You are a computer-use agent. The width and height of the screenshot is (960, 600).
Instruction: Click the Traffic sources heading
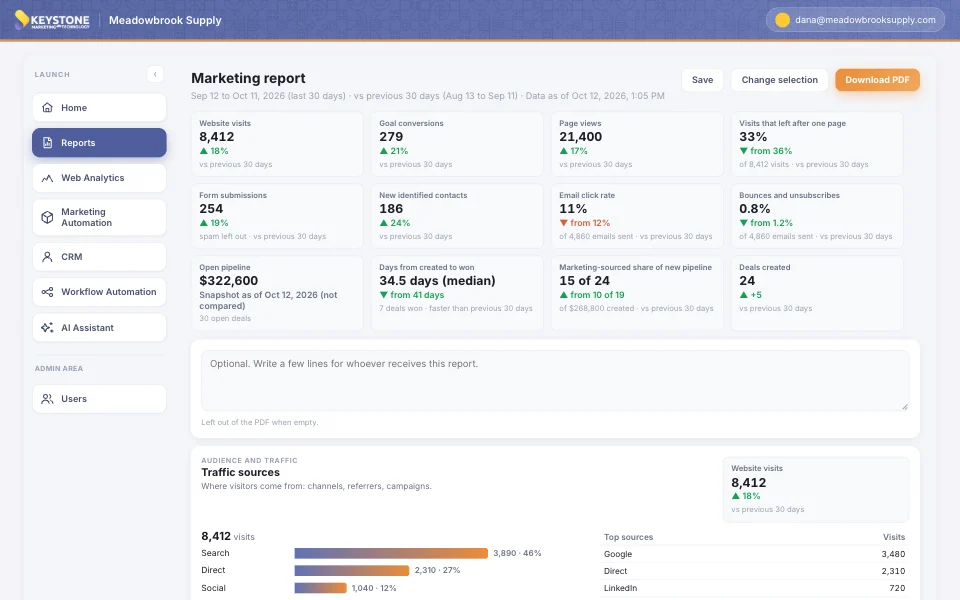240,472
